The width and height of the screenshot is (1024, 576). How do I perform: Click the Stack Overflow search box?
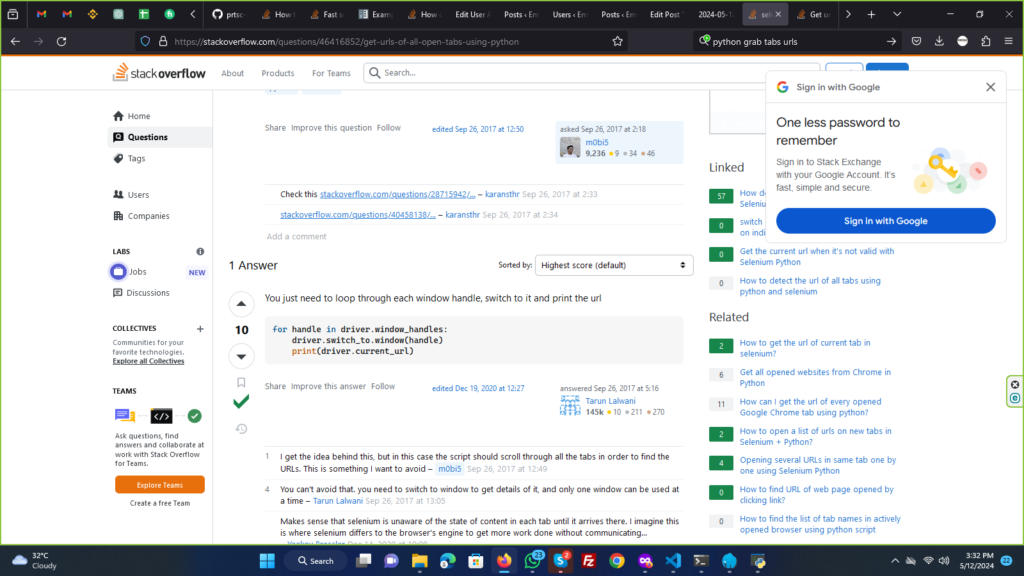(x=590, y=73)
